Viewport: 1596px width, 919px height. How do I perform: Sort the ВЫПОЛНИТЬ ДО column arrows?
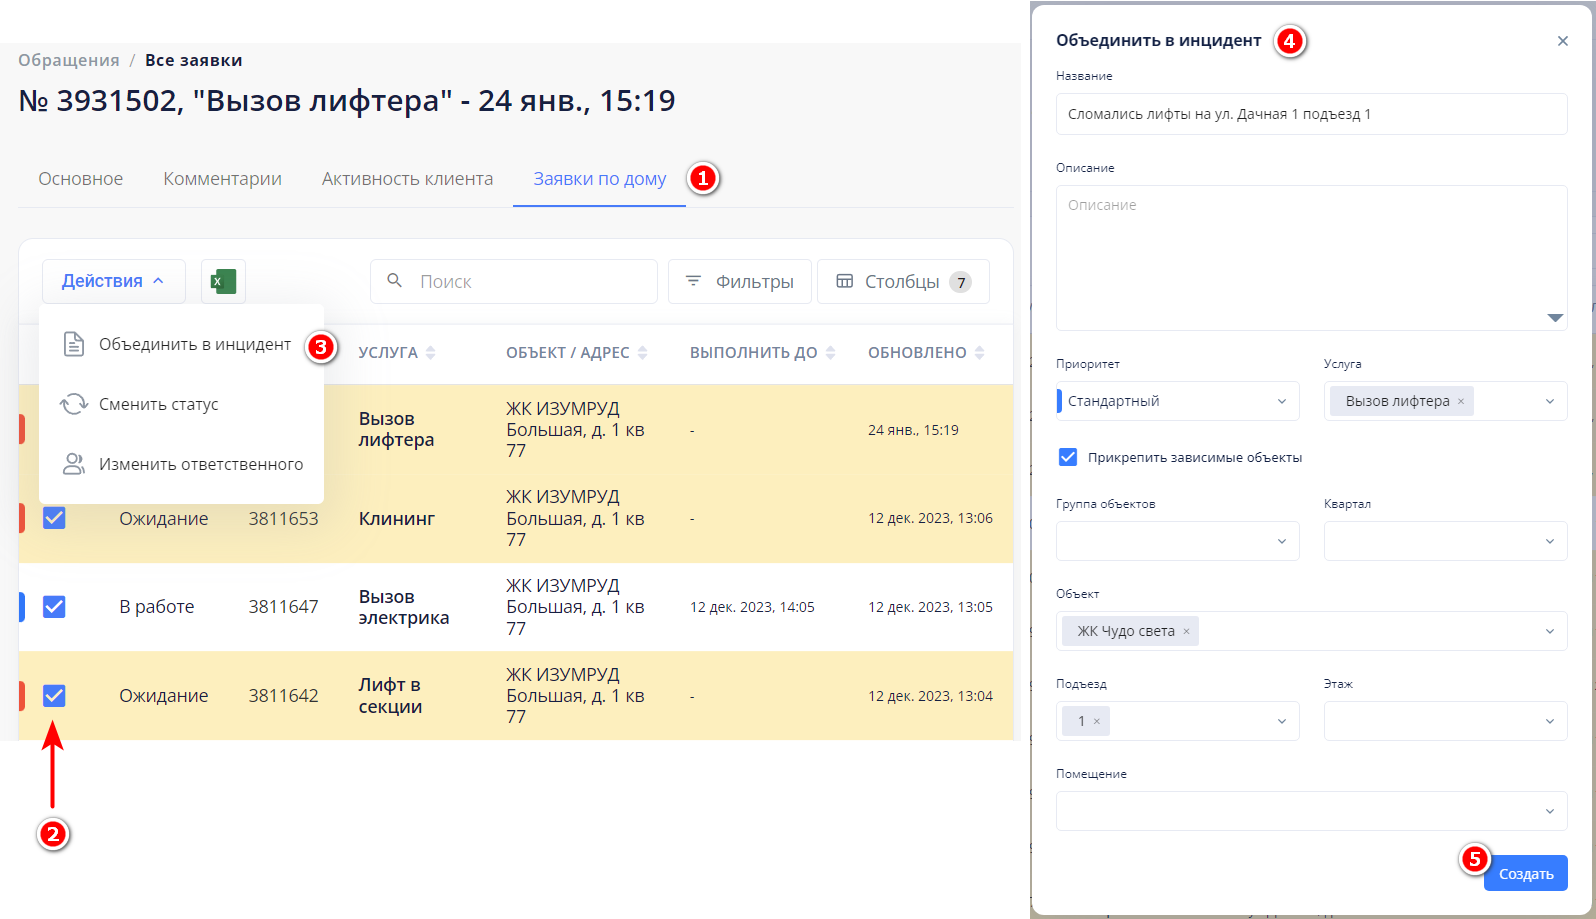830,353
